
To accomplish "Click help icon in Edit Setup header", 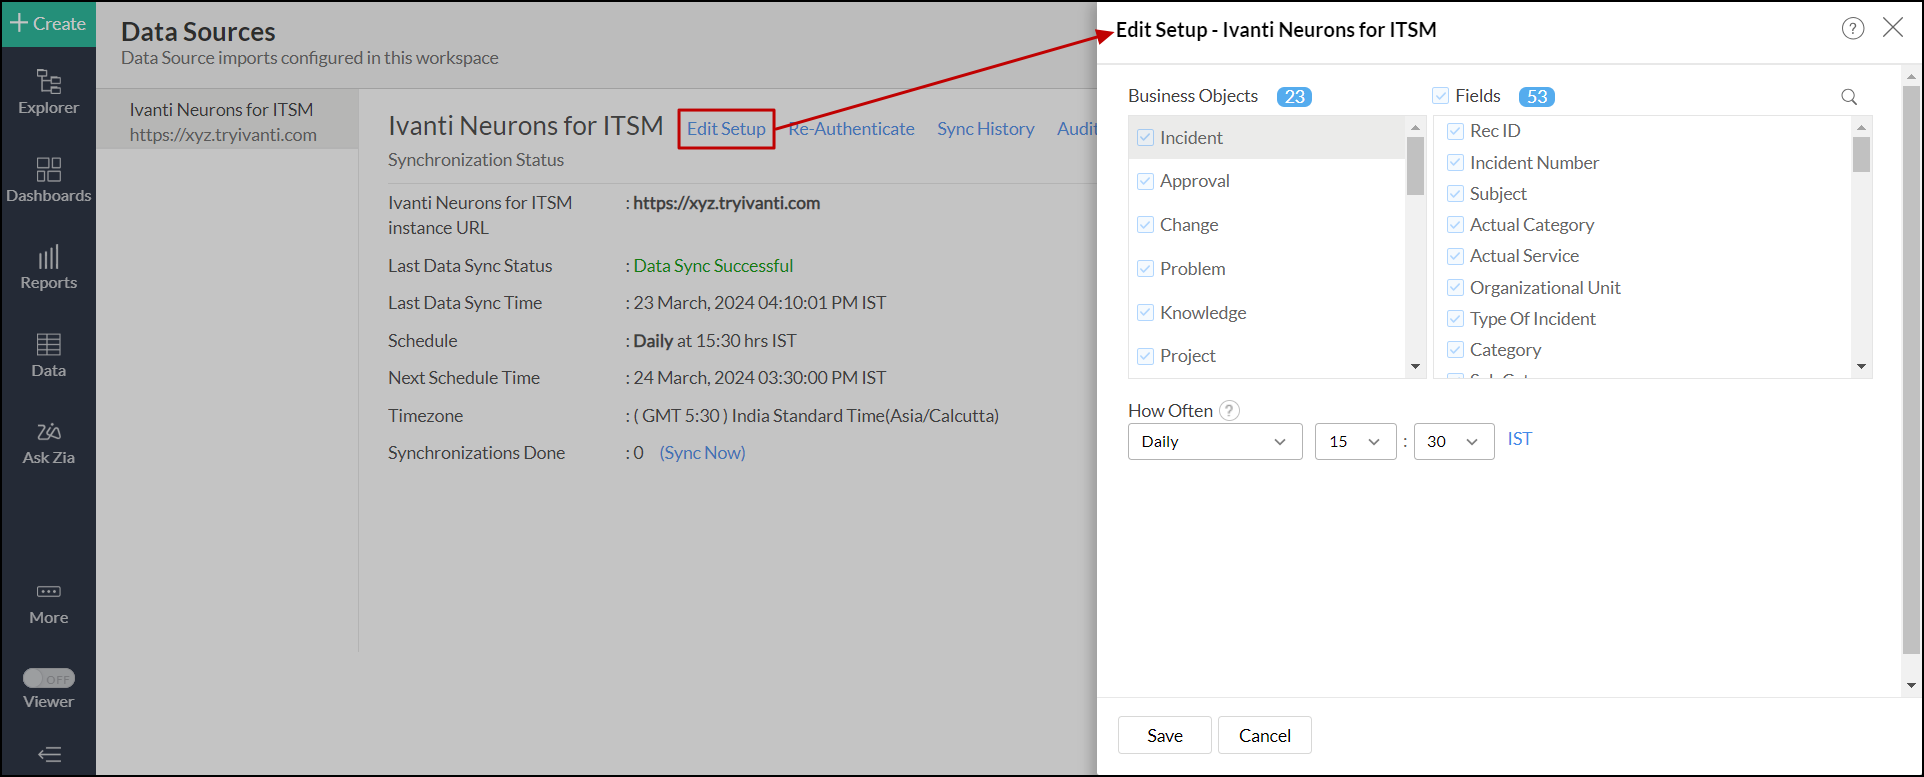I will 1852,29.
